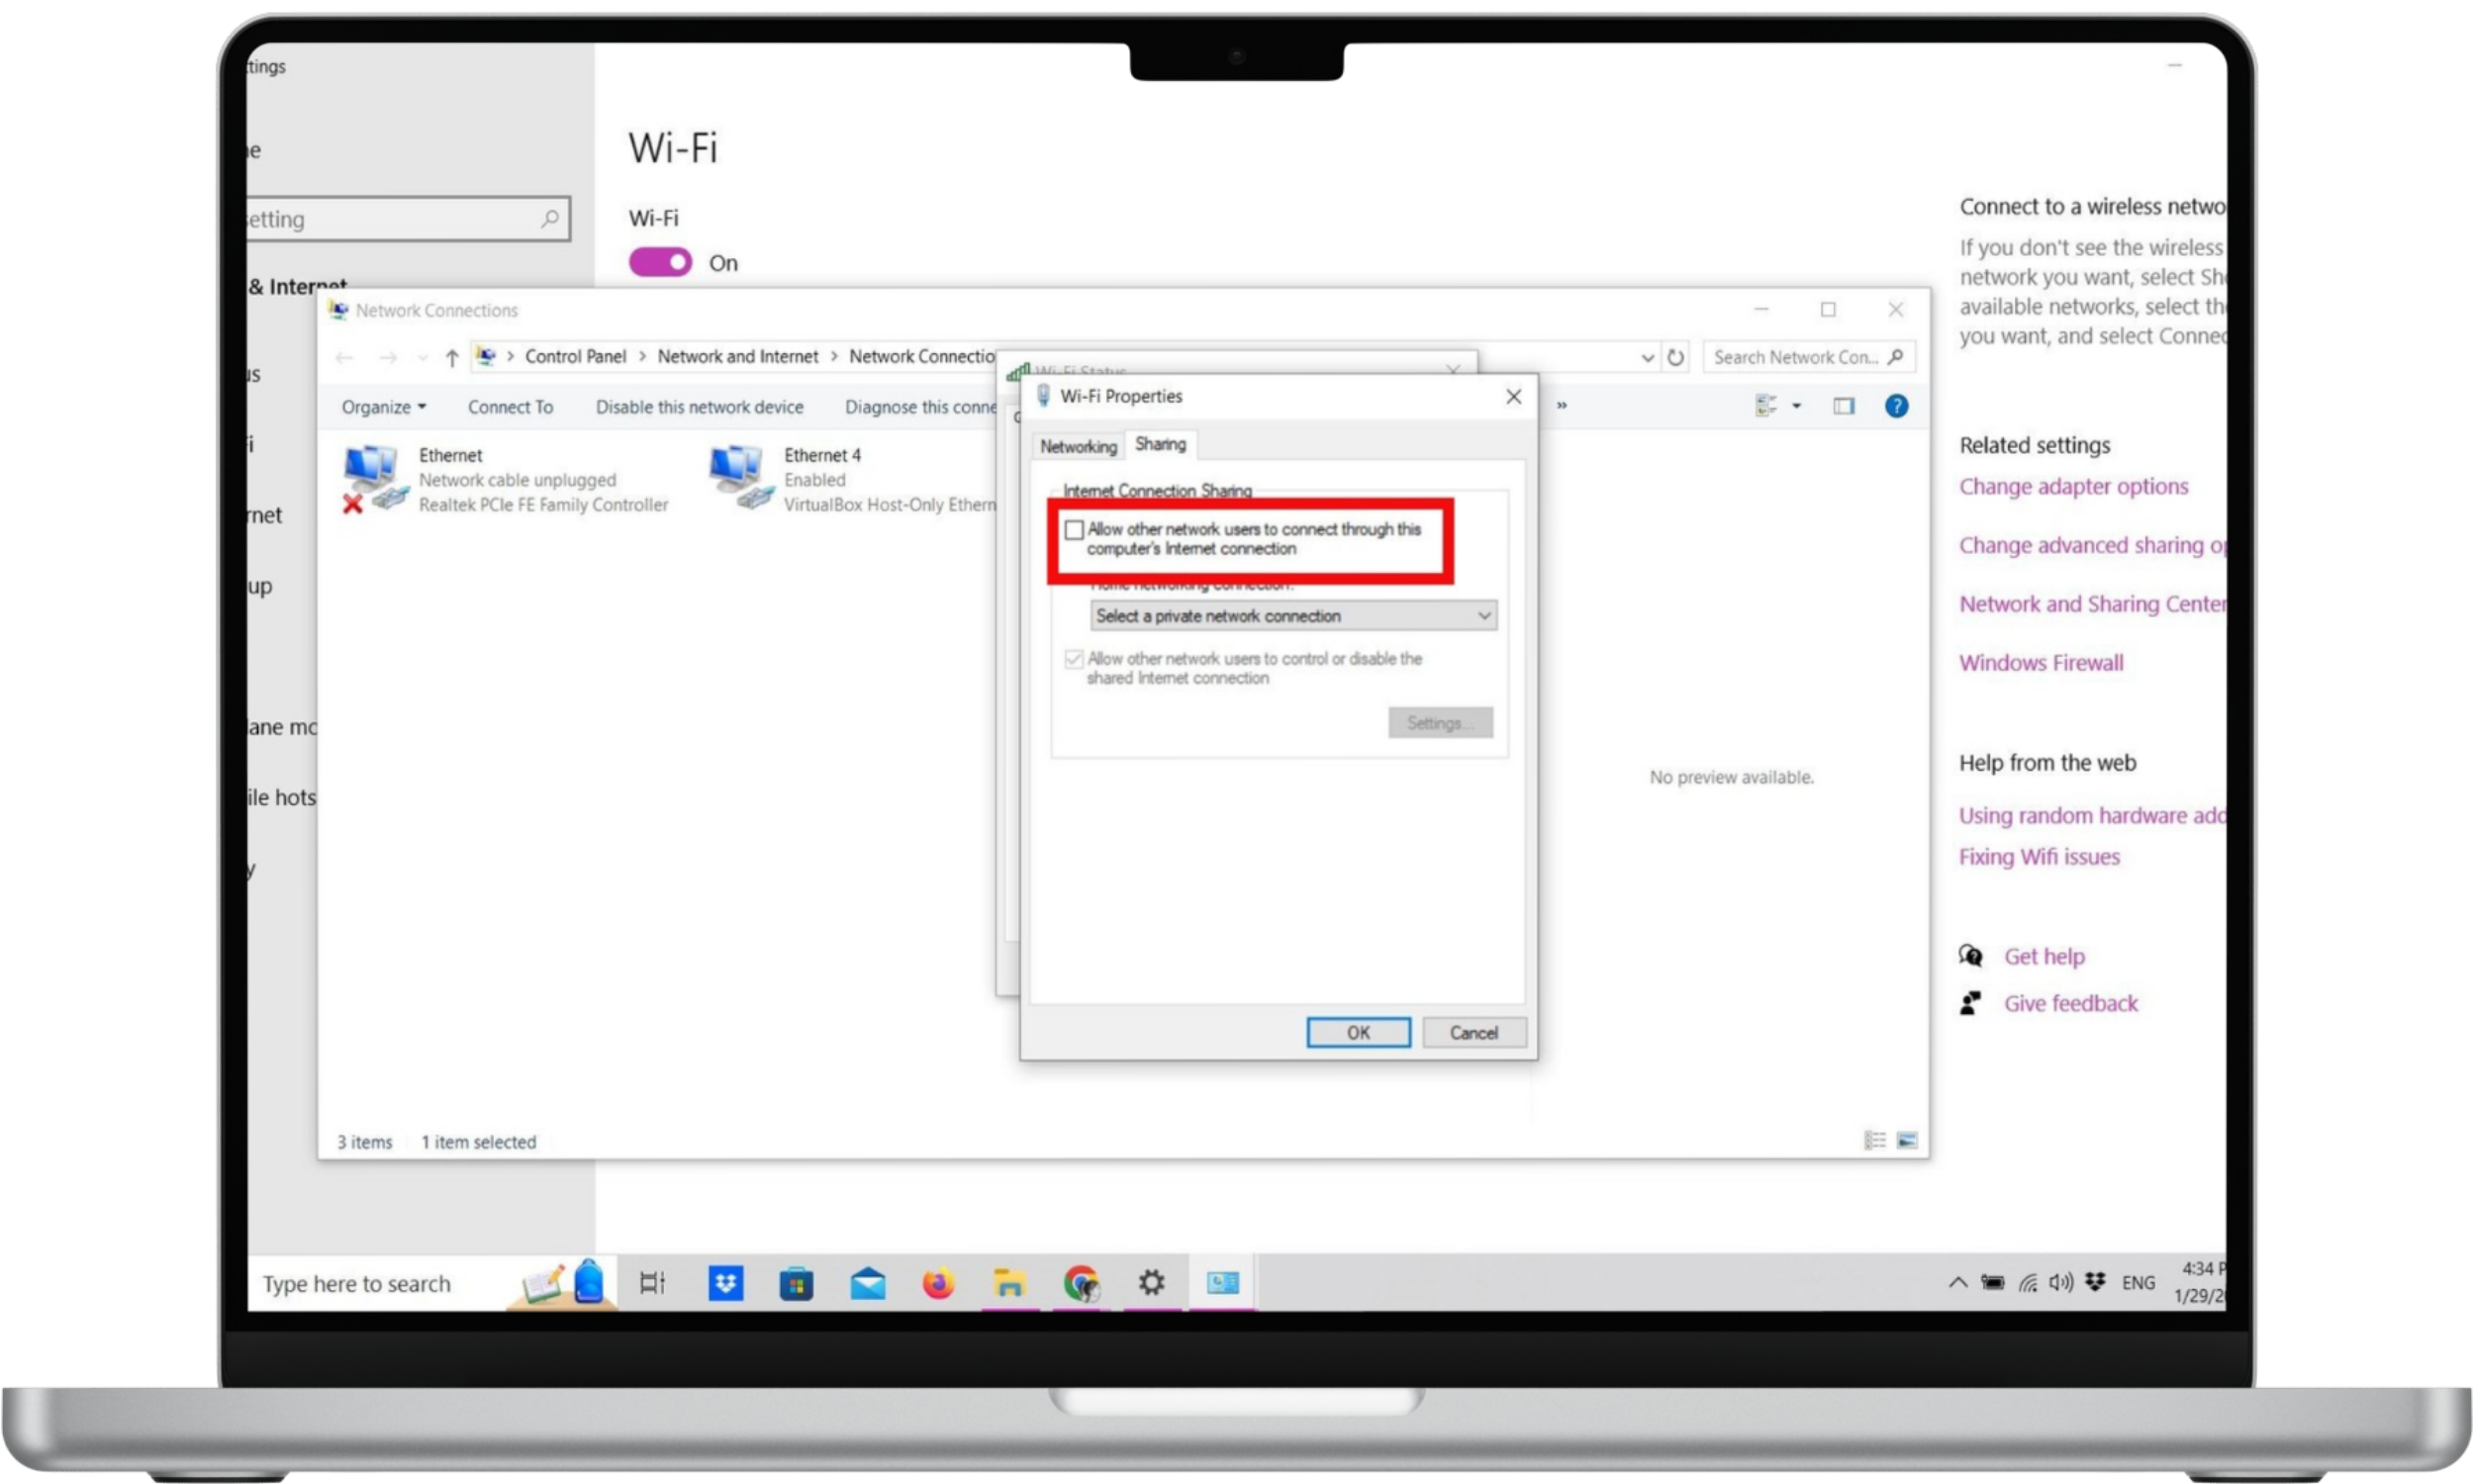
Task: Click the refresh icon in address bar
Action: tap(1675, 357)
